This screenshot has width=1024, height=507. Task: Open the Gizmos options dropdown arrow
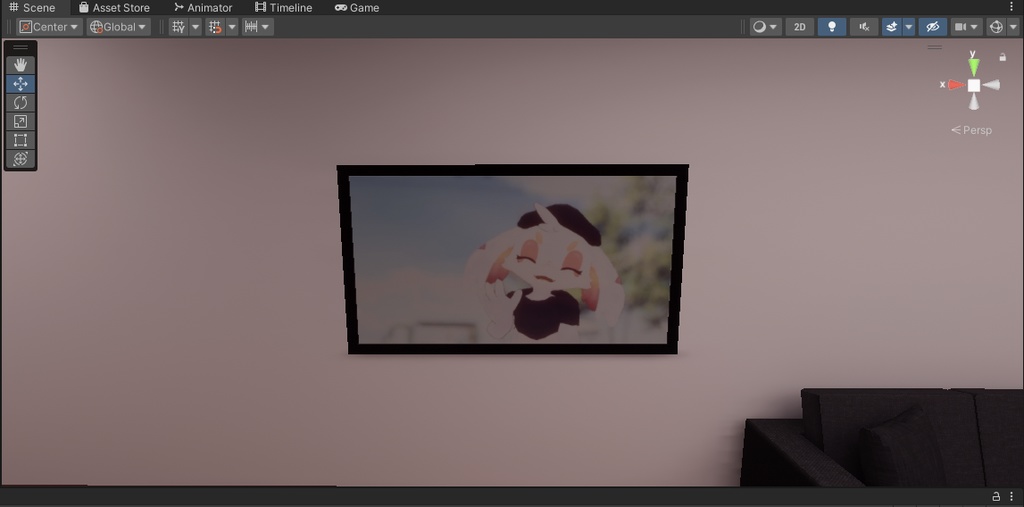coord(1013,27)
